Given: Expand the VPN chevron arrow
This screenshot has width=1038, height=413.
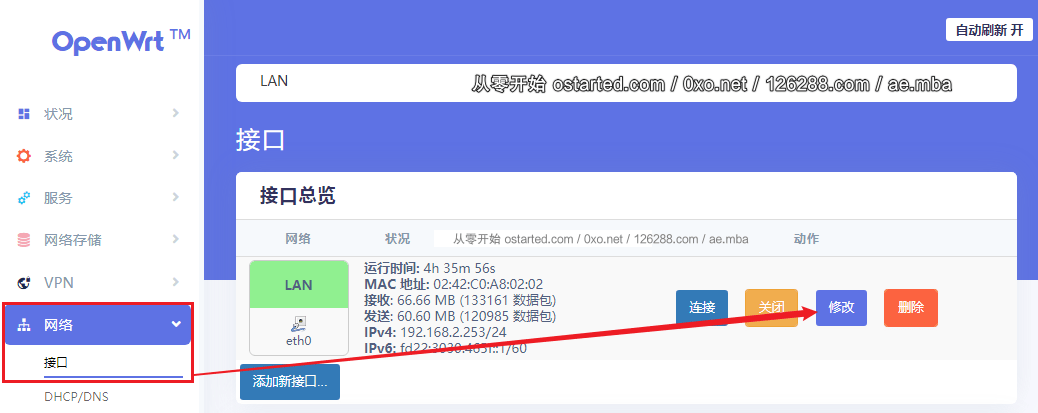Looking at the screenshot, I should pos(175,282).
